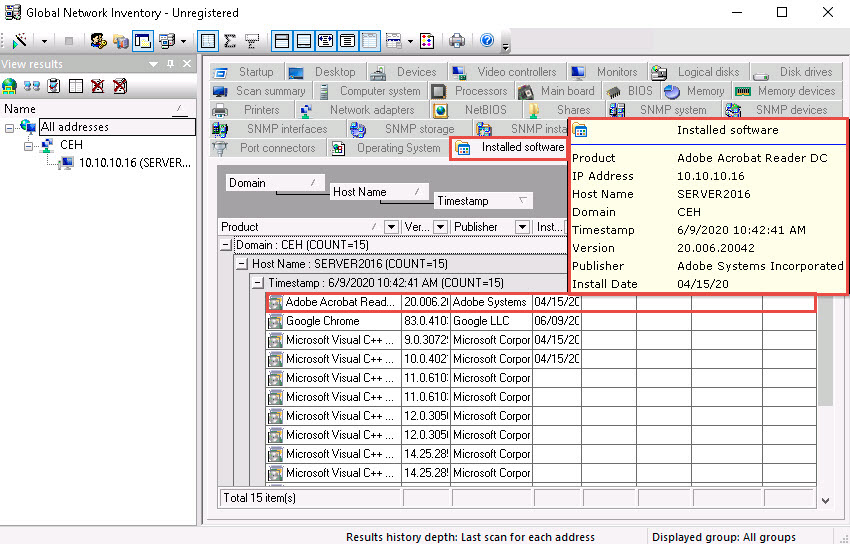This screenshot has height=544, width=850.
Task: Toggle the bottom-pane layout button
Action: click(304, 41)
